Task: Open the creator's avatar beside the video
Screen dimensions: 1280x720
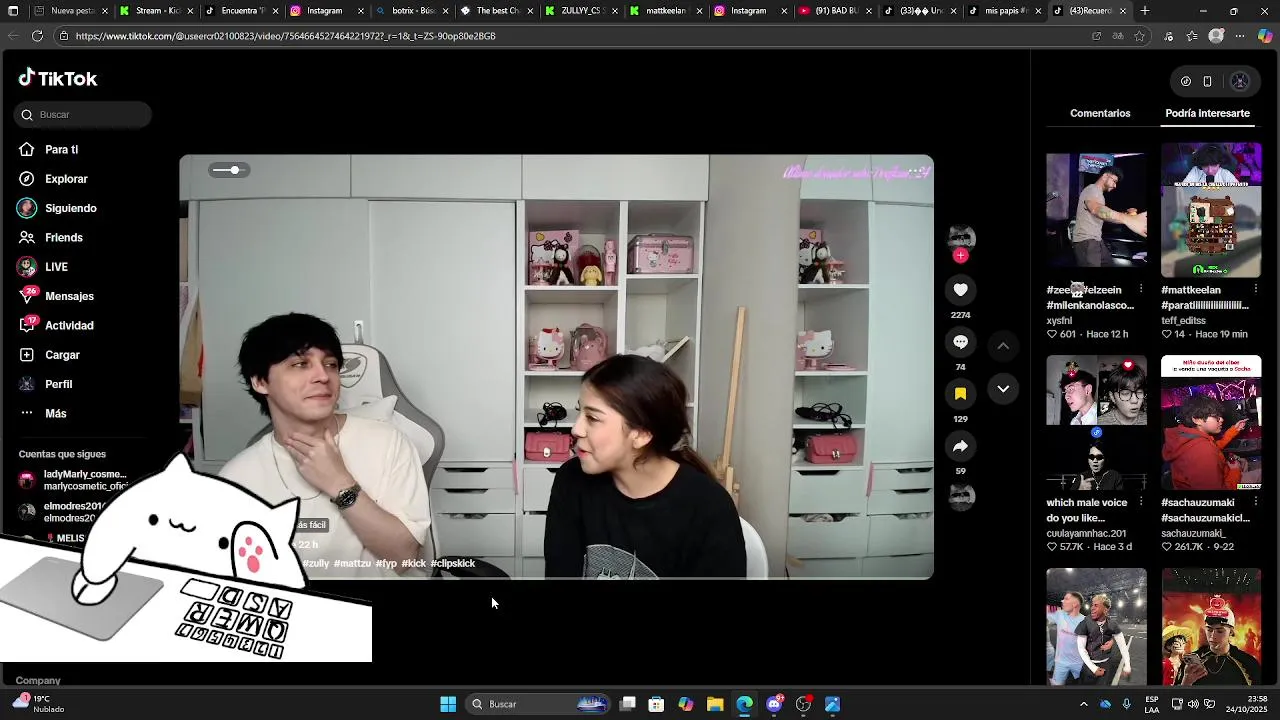Action: [961, 237]
